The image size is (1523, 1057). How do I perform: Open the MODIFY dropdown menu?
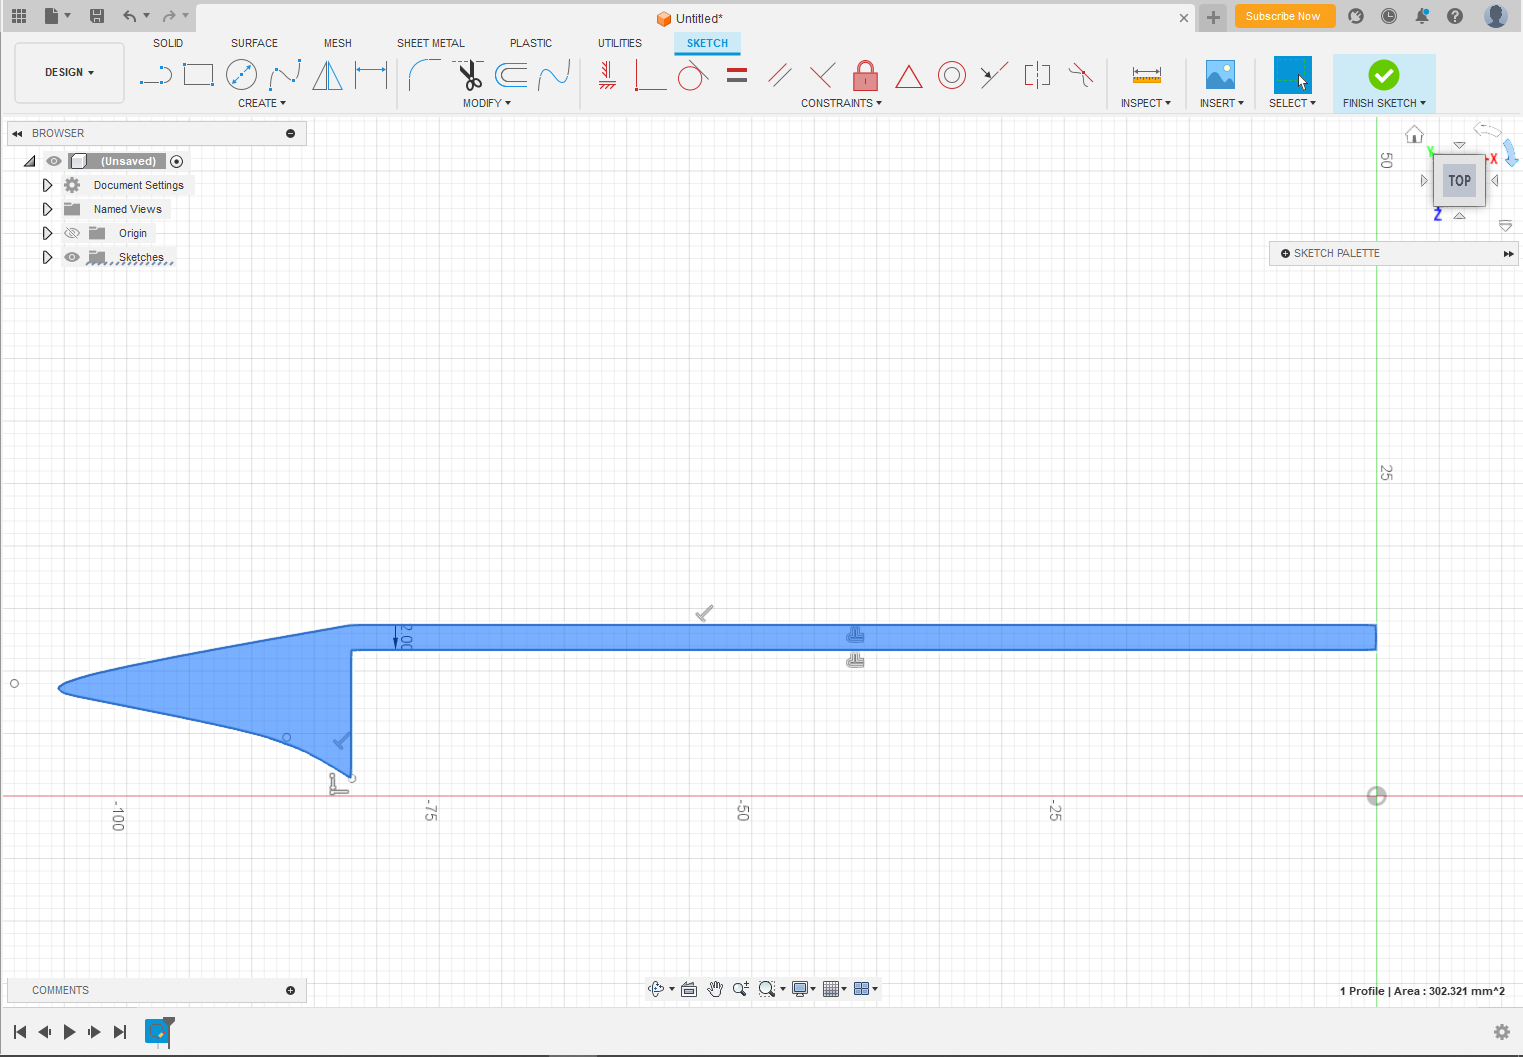[x=487, y=103]
